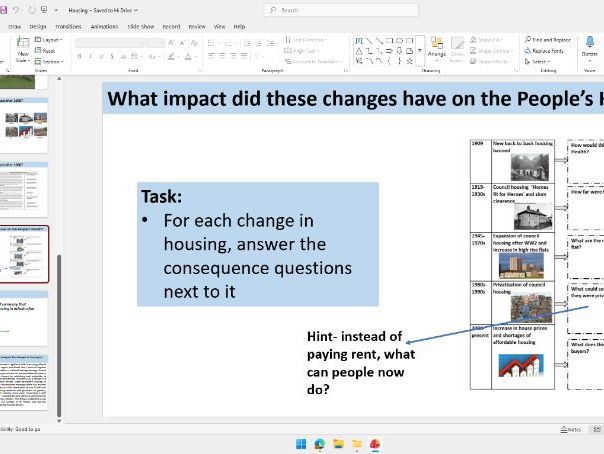The image size is (604, 454).
Task: Expand the Layout dropdown
Action: 51,40
